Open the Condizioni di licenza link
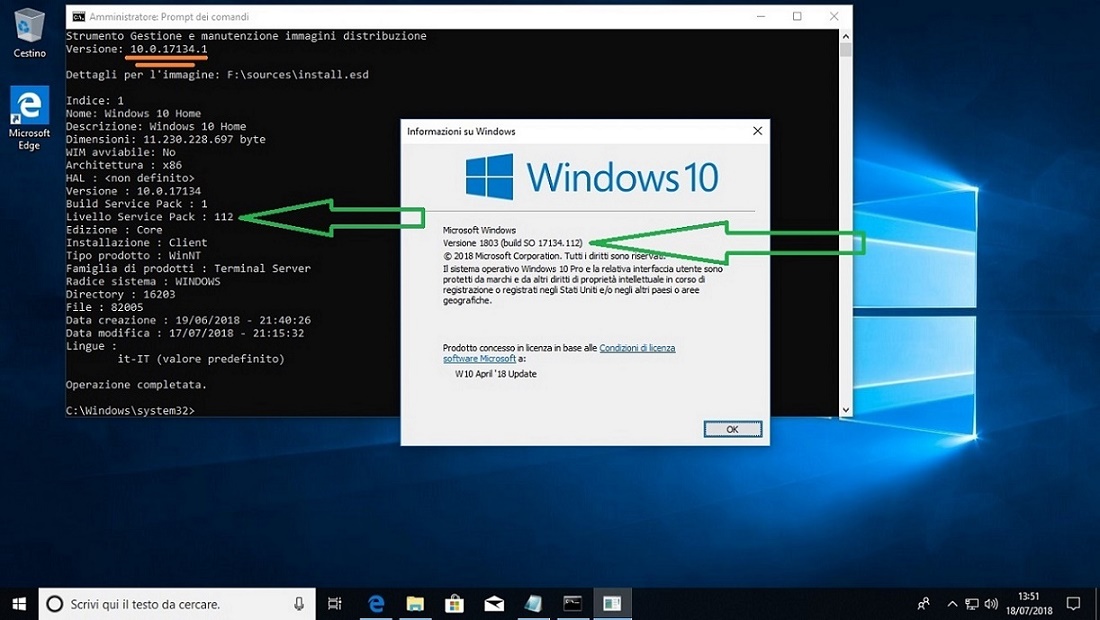Screen dimensions: 1100x620 coord(637,348)
